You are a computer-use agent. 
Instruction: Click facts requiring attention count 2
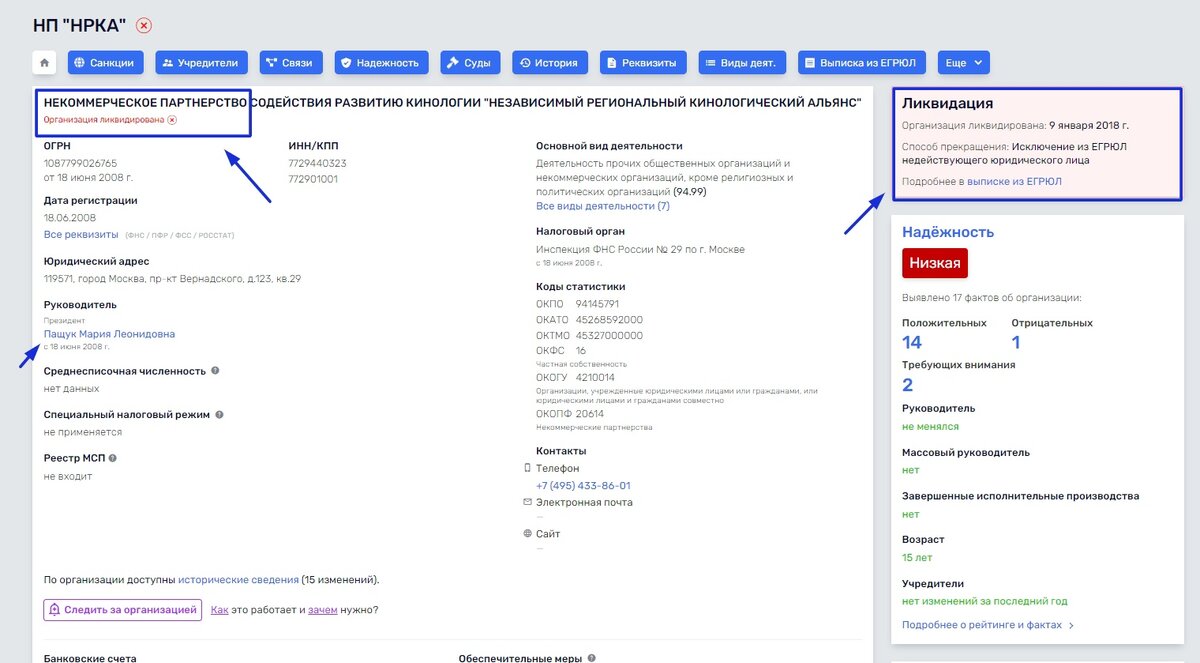[908, 384]
